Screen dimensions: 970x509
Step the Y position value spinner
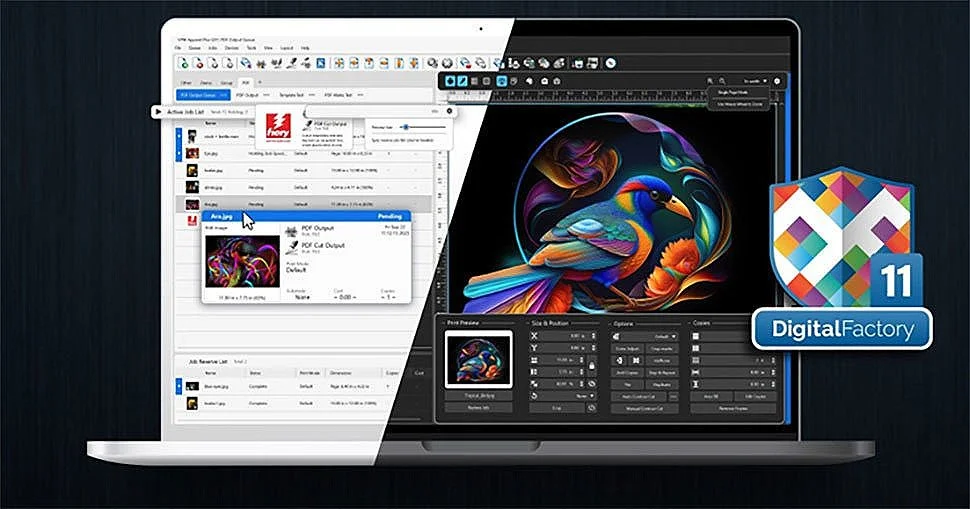593,348
